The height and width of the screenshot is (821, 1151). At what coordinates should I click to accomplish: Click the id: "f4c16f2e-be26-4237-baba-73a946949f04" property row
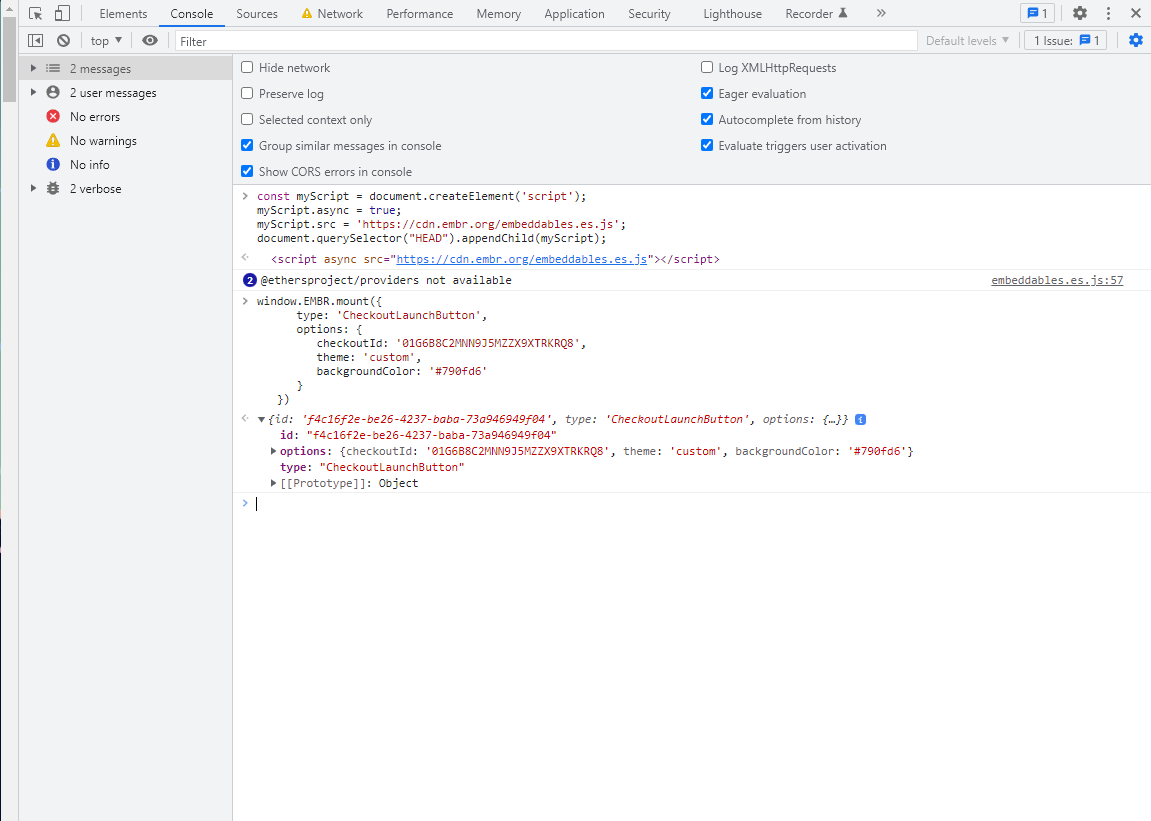click(x=418, y=435)
